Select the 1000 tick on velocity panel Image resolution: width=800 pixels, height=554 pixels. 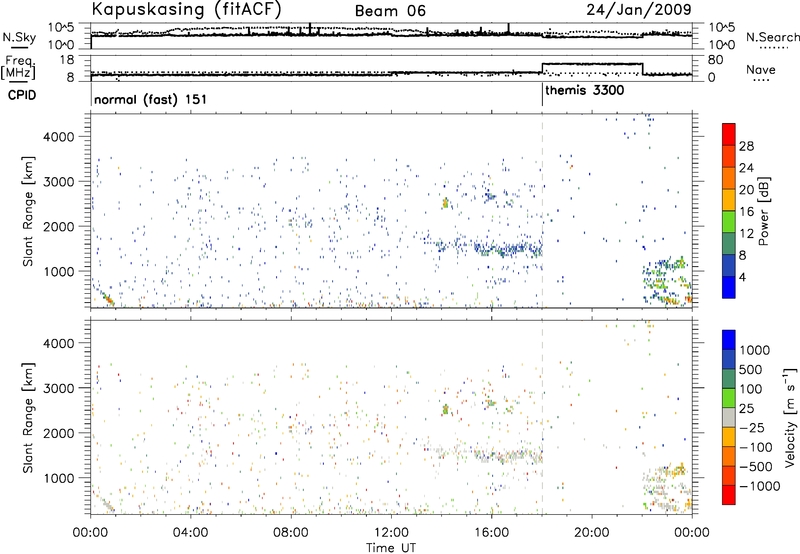pyautogui.click(x=59, y=478)
